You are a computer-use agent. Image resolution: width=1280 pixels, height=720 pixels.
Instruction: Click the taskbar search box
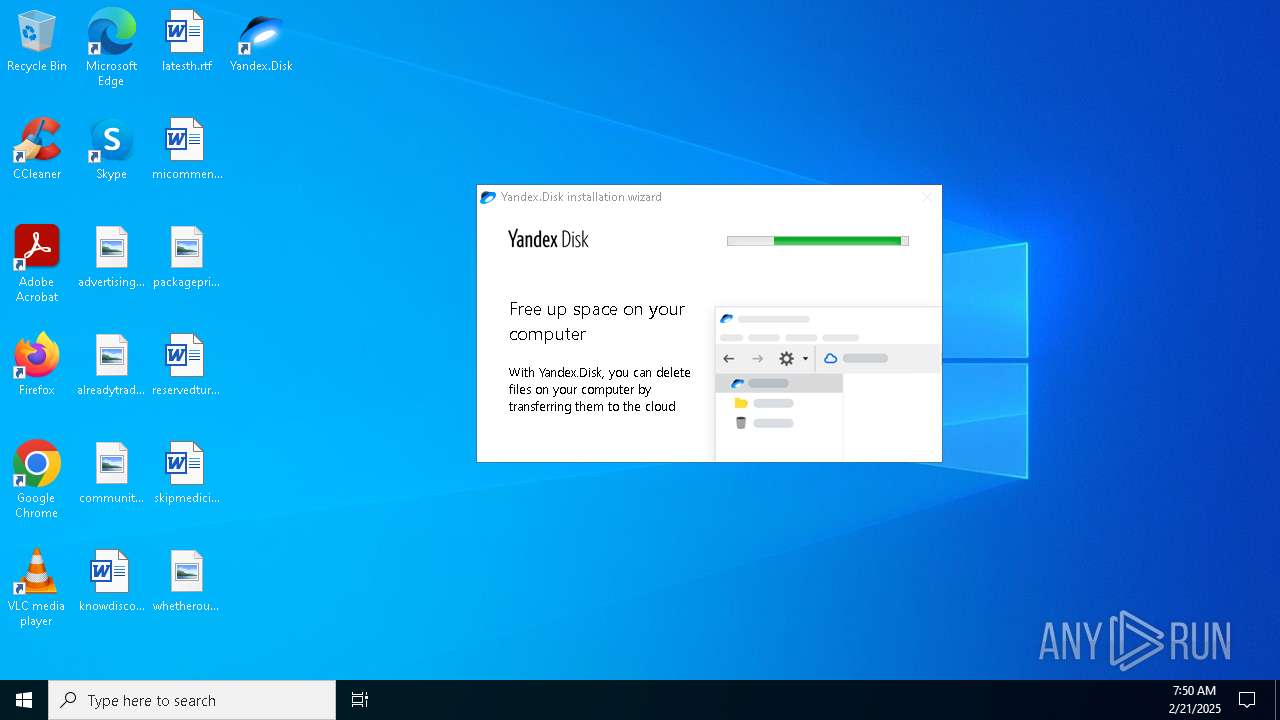pyautogui.click(x=192, y=700)
